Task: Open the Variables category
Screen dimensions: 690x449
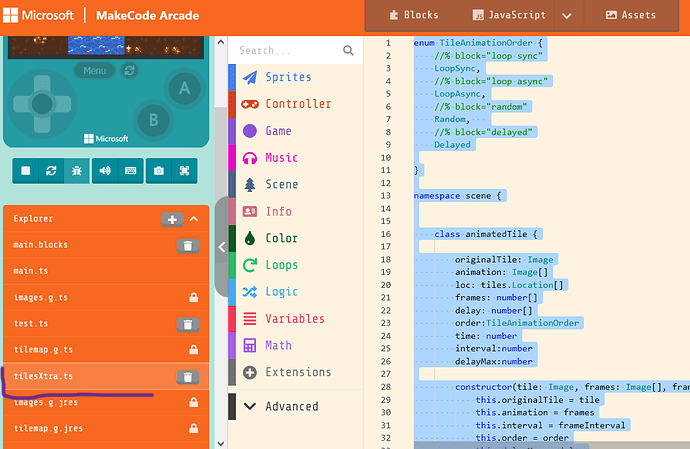Action: pyautogui.click(x=295, y=319)
